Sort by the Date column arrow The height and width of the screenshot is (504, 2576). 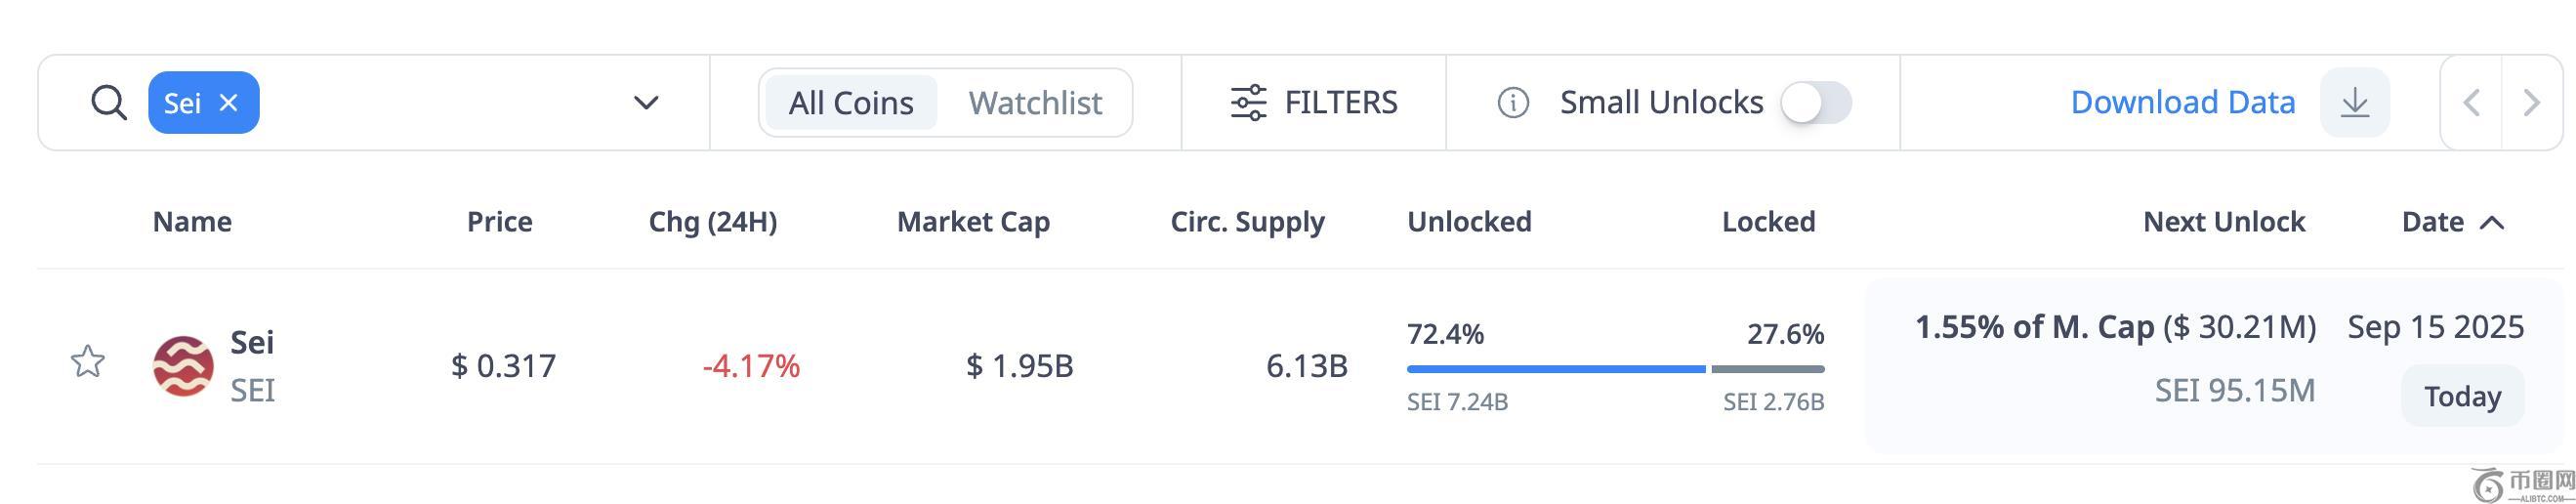coord(2493,222)
